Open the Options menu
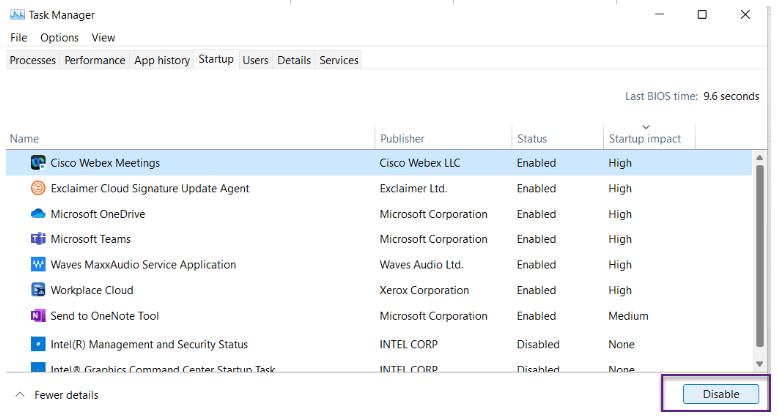Image resolution: width=778 pixels, height=417 pixels. pos(60,38)
